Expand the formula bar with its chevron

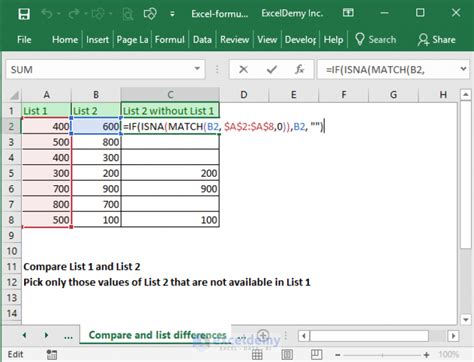tap(463, 69)
